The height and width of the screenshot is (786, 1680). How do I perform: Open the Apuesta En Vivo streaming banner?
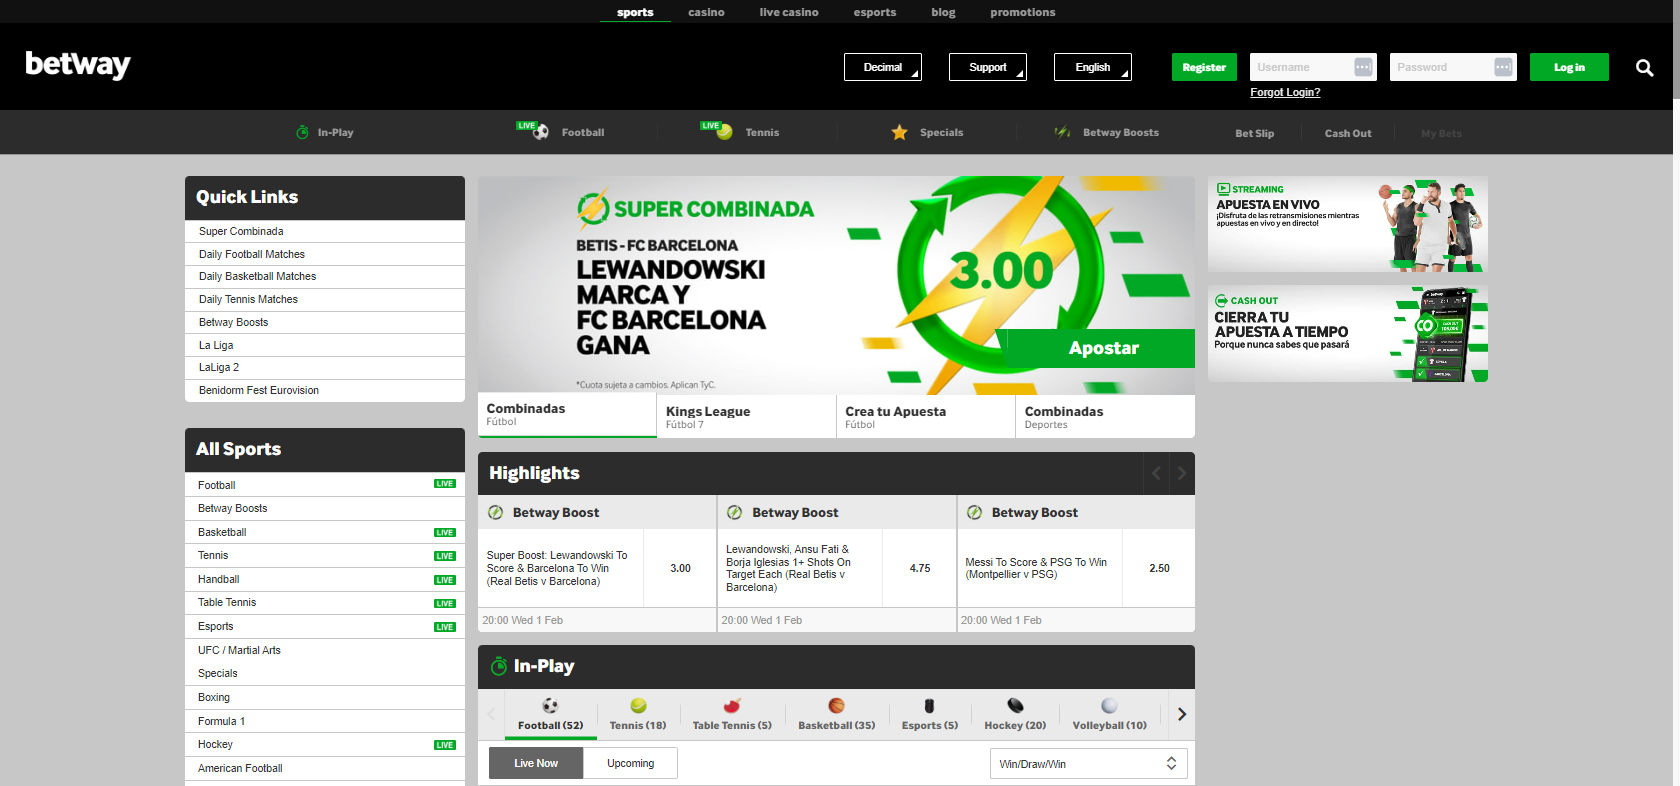(1348, 224)
